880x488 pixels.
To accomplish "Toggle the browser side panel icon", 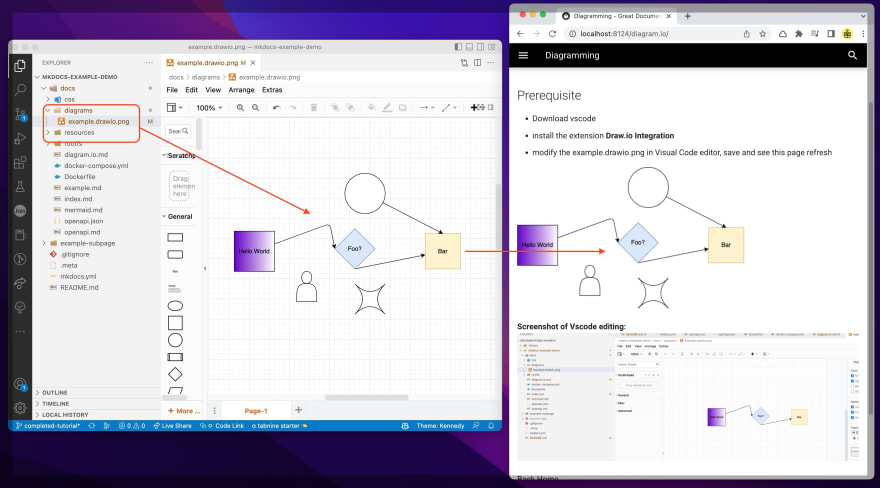I will [x=831, y=34].
